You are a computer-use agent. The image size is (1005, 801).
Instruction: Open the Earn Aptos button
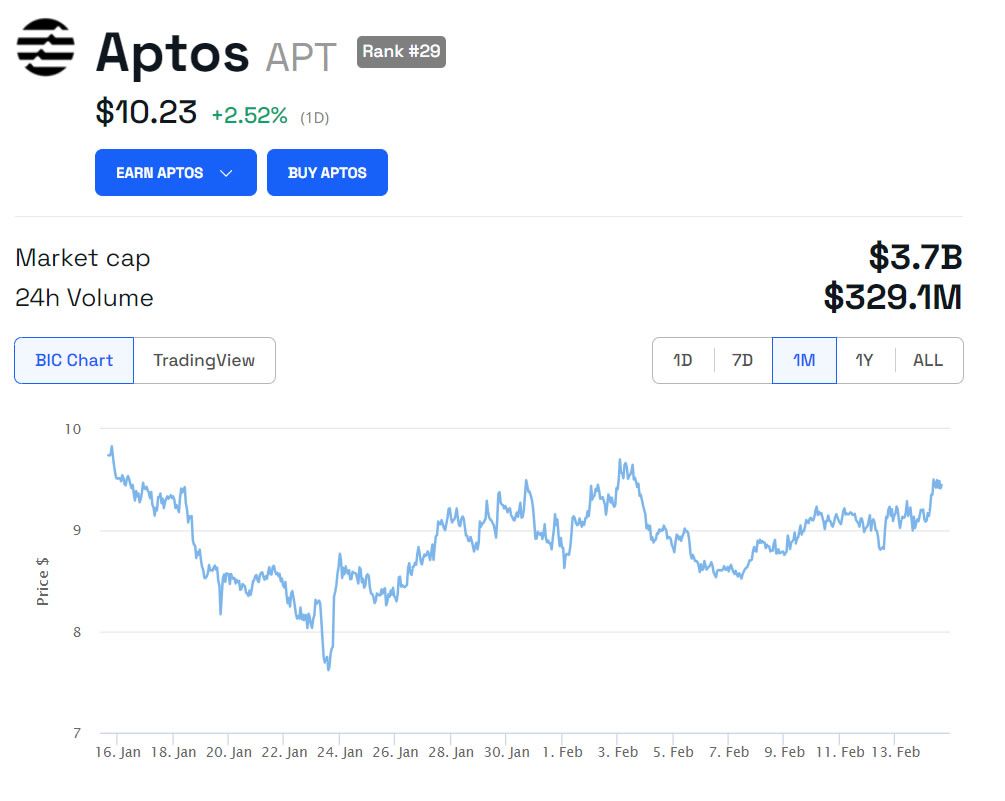pyautogui.click(x=160, y=173)
